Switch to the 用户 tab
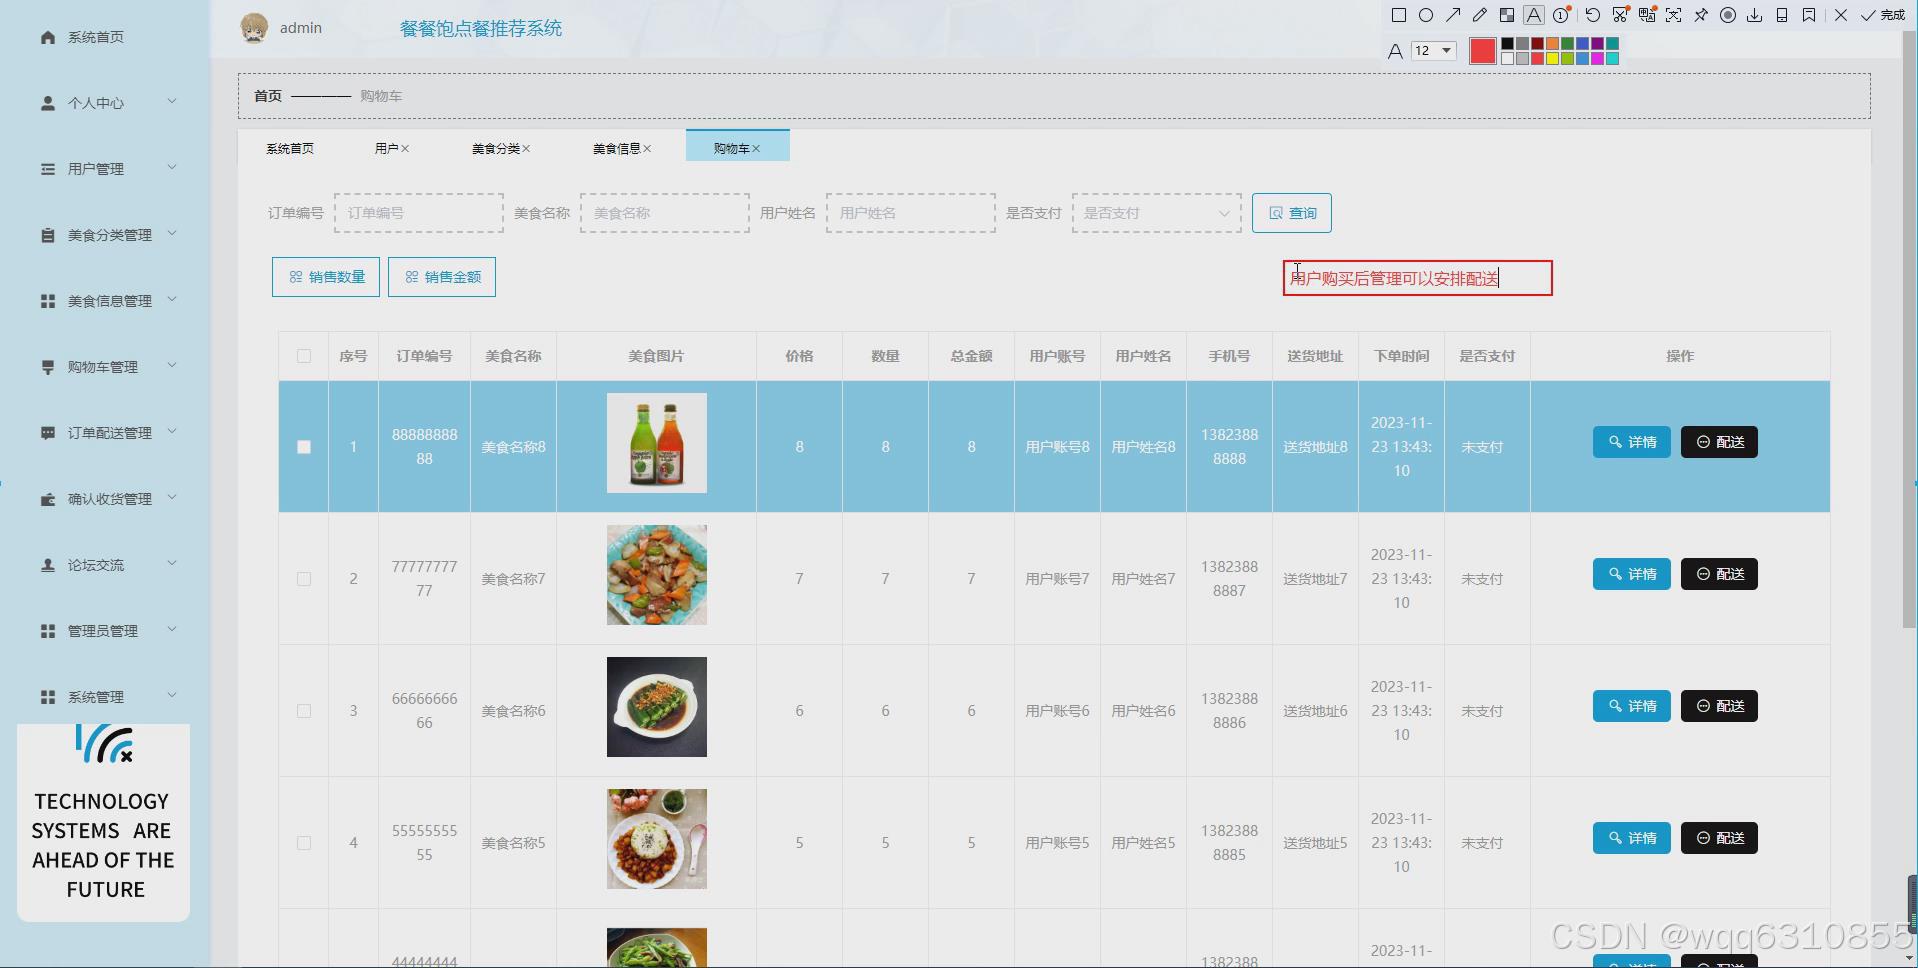Image resolution: width=1918 pixels, height=968 pixels. [x=387, y=148]
